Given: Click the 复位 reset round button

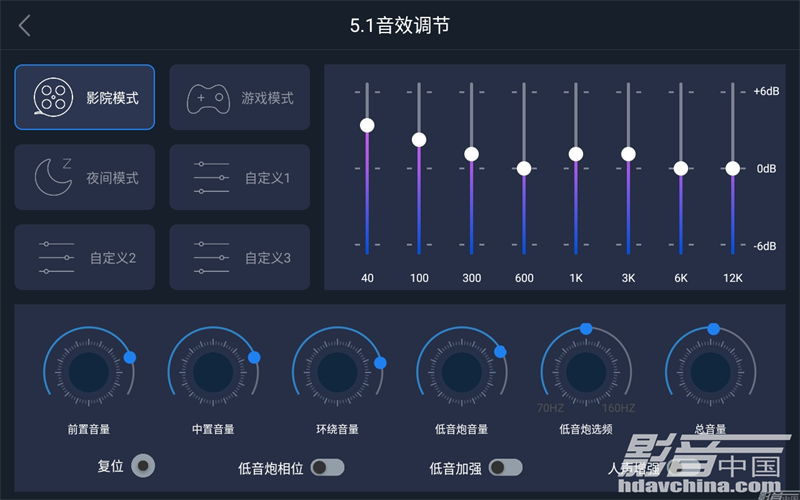Looking at the screenshot, I should tap(143, 466).
